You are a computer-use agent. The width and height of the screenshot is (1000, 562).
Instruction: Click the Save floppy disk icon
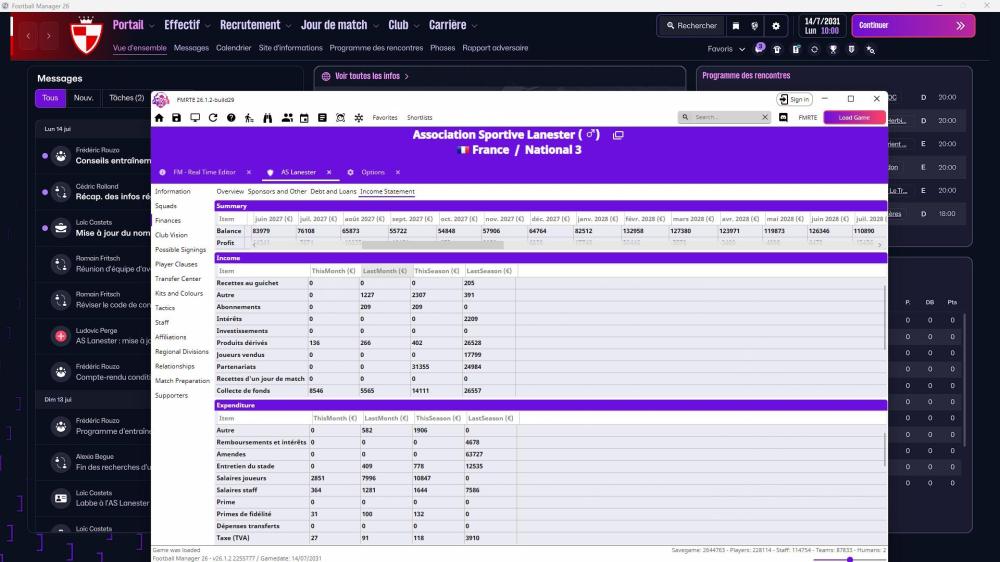click(177, 118)
